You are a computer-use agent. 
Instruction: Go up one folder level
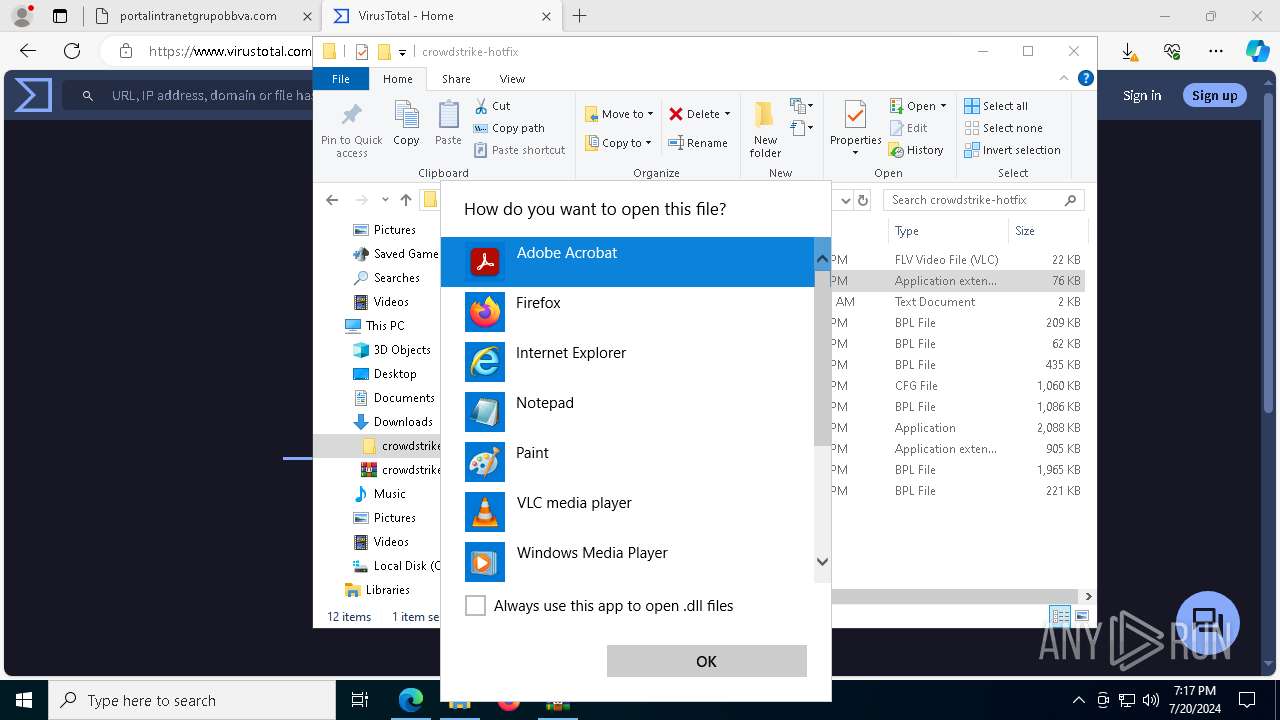point(406,200)
